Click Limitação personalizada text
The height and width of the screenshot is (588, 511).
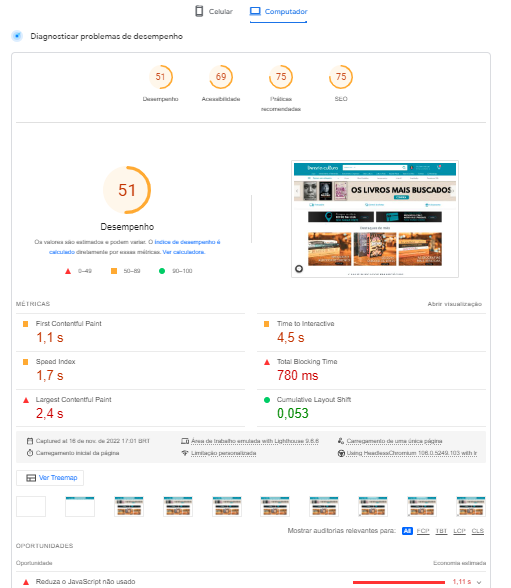pos(223,453)
